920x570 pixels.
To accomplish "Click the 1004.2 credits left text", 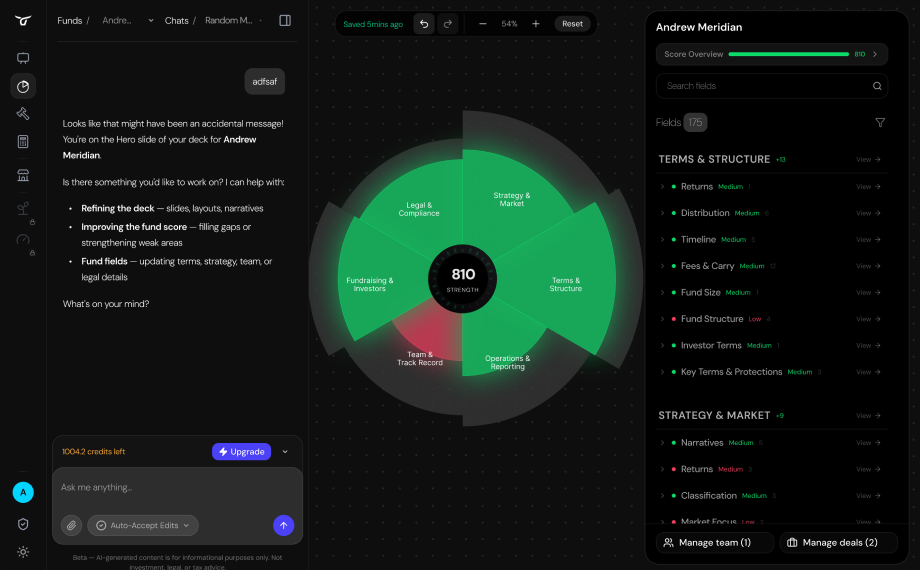I will point(93,451).
